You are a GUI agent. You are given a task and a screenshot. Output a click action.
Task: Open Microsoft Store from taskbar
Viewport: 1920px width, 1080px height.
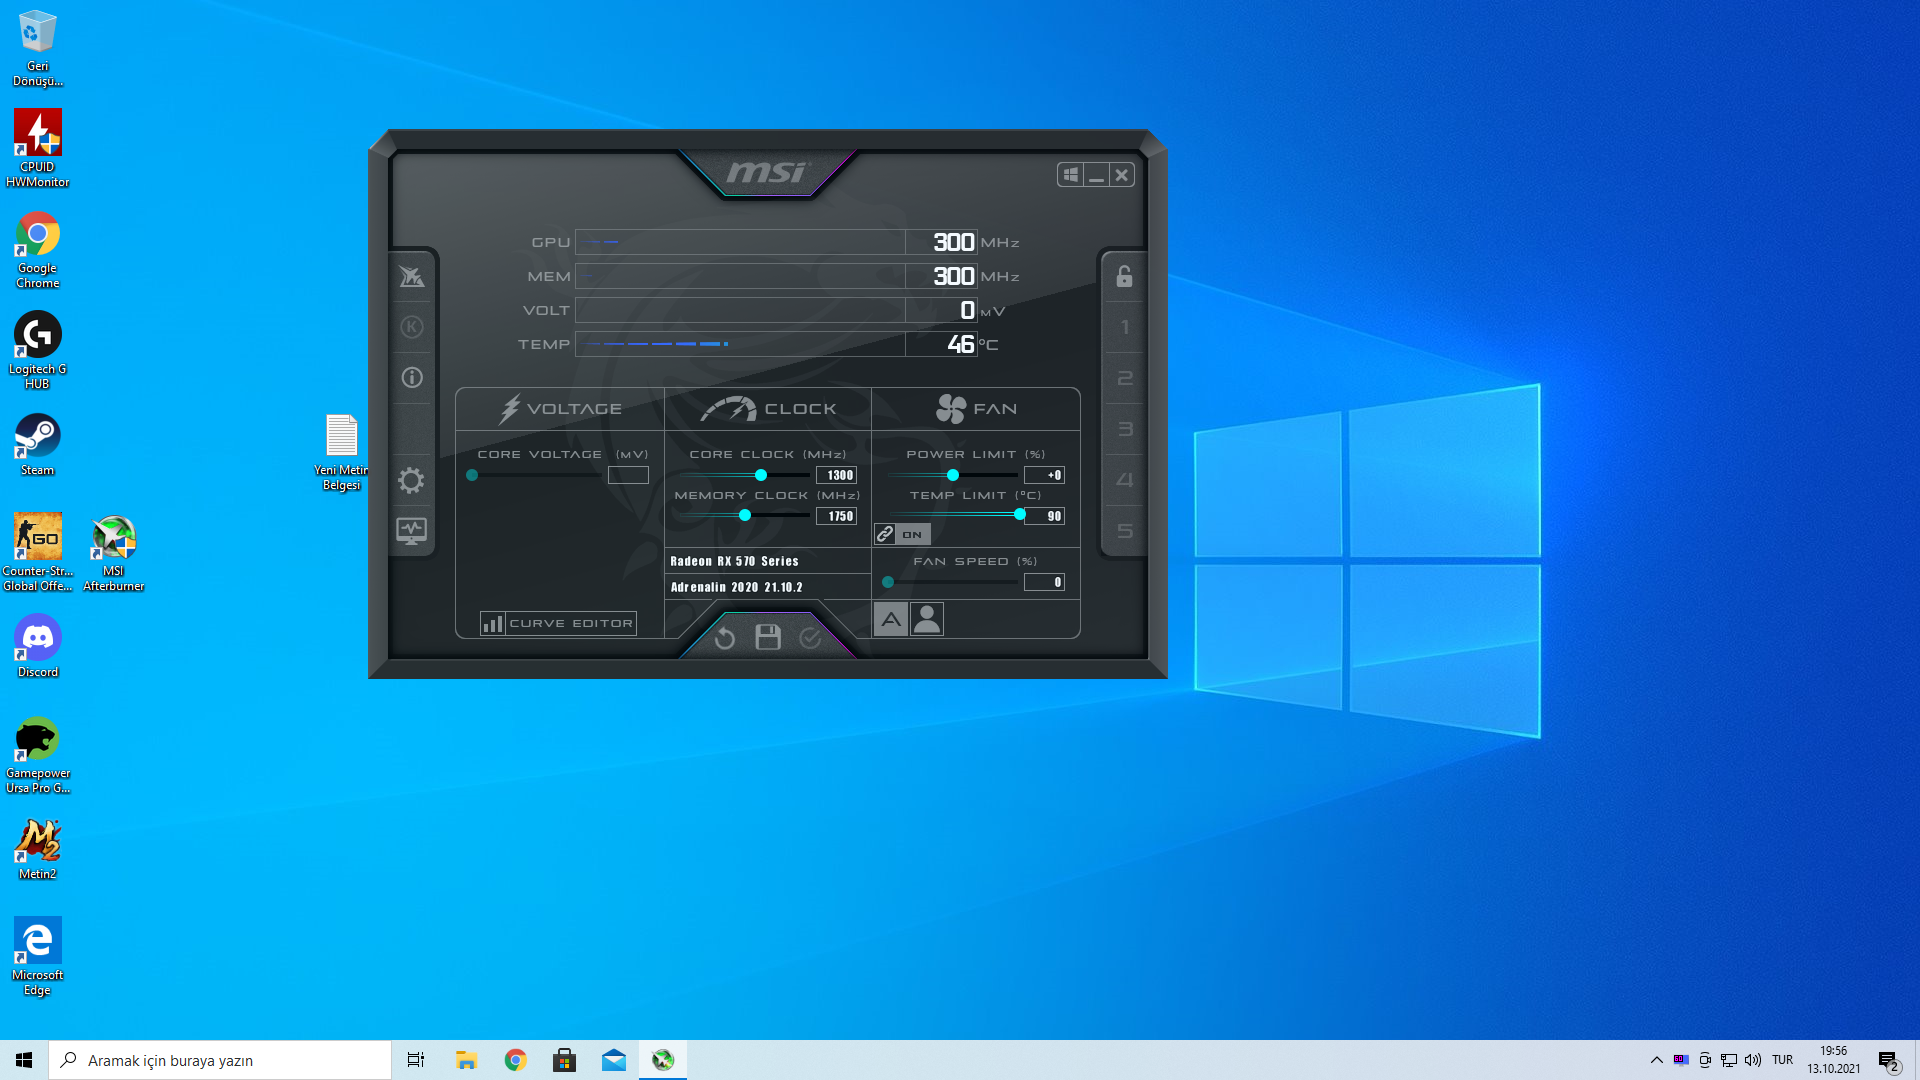click(565, 1060)
